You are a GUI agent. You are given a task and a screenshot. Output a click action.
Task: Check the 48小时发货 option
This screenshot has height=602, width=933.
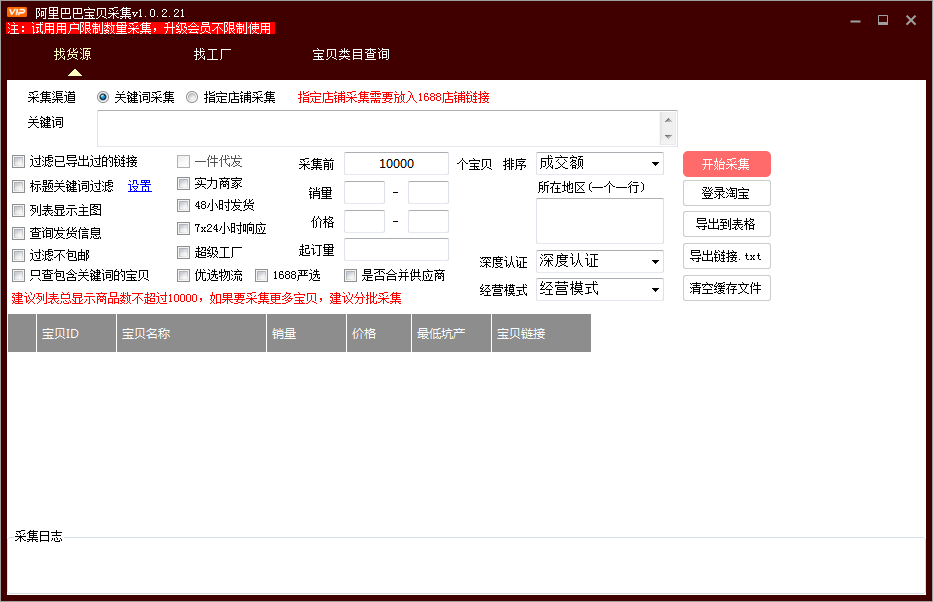[183, 205]
